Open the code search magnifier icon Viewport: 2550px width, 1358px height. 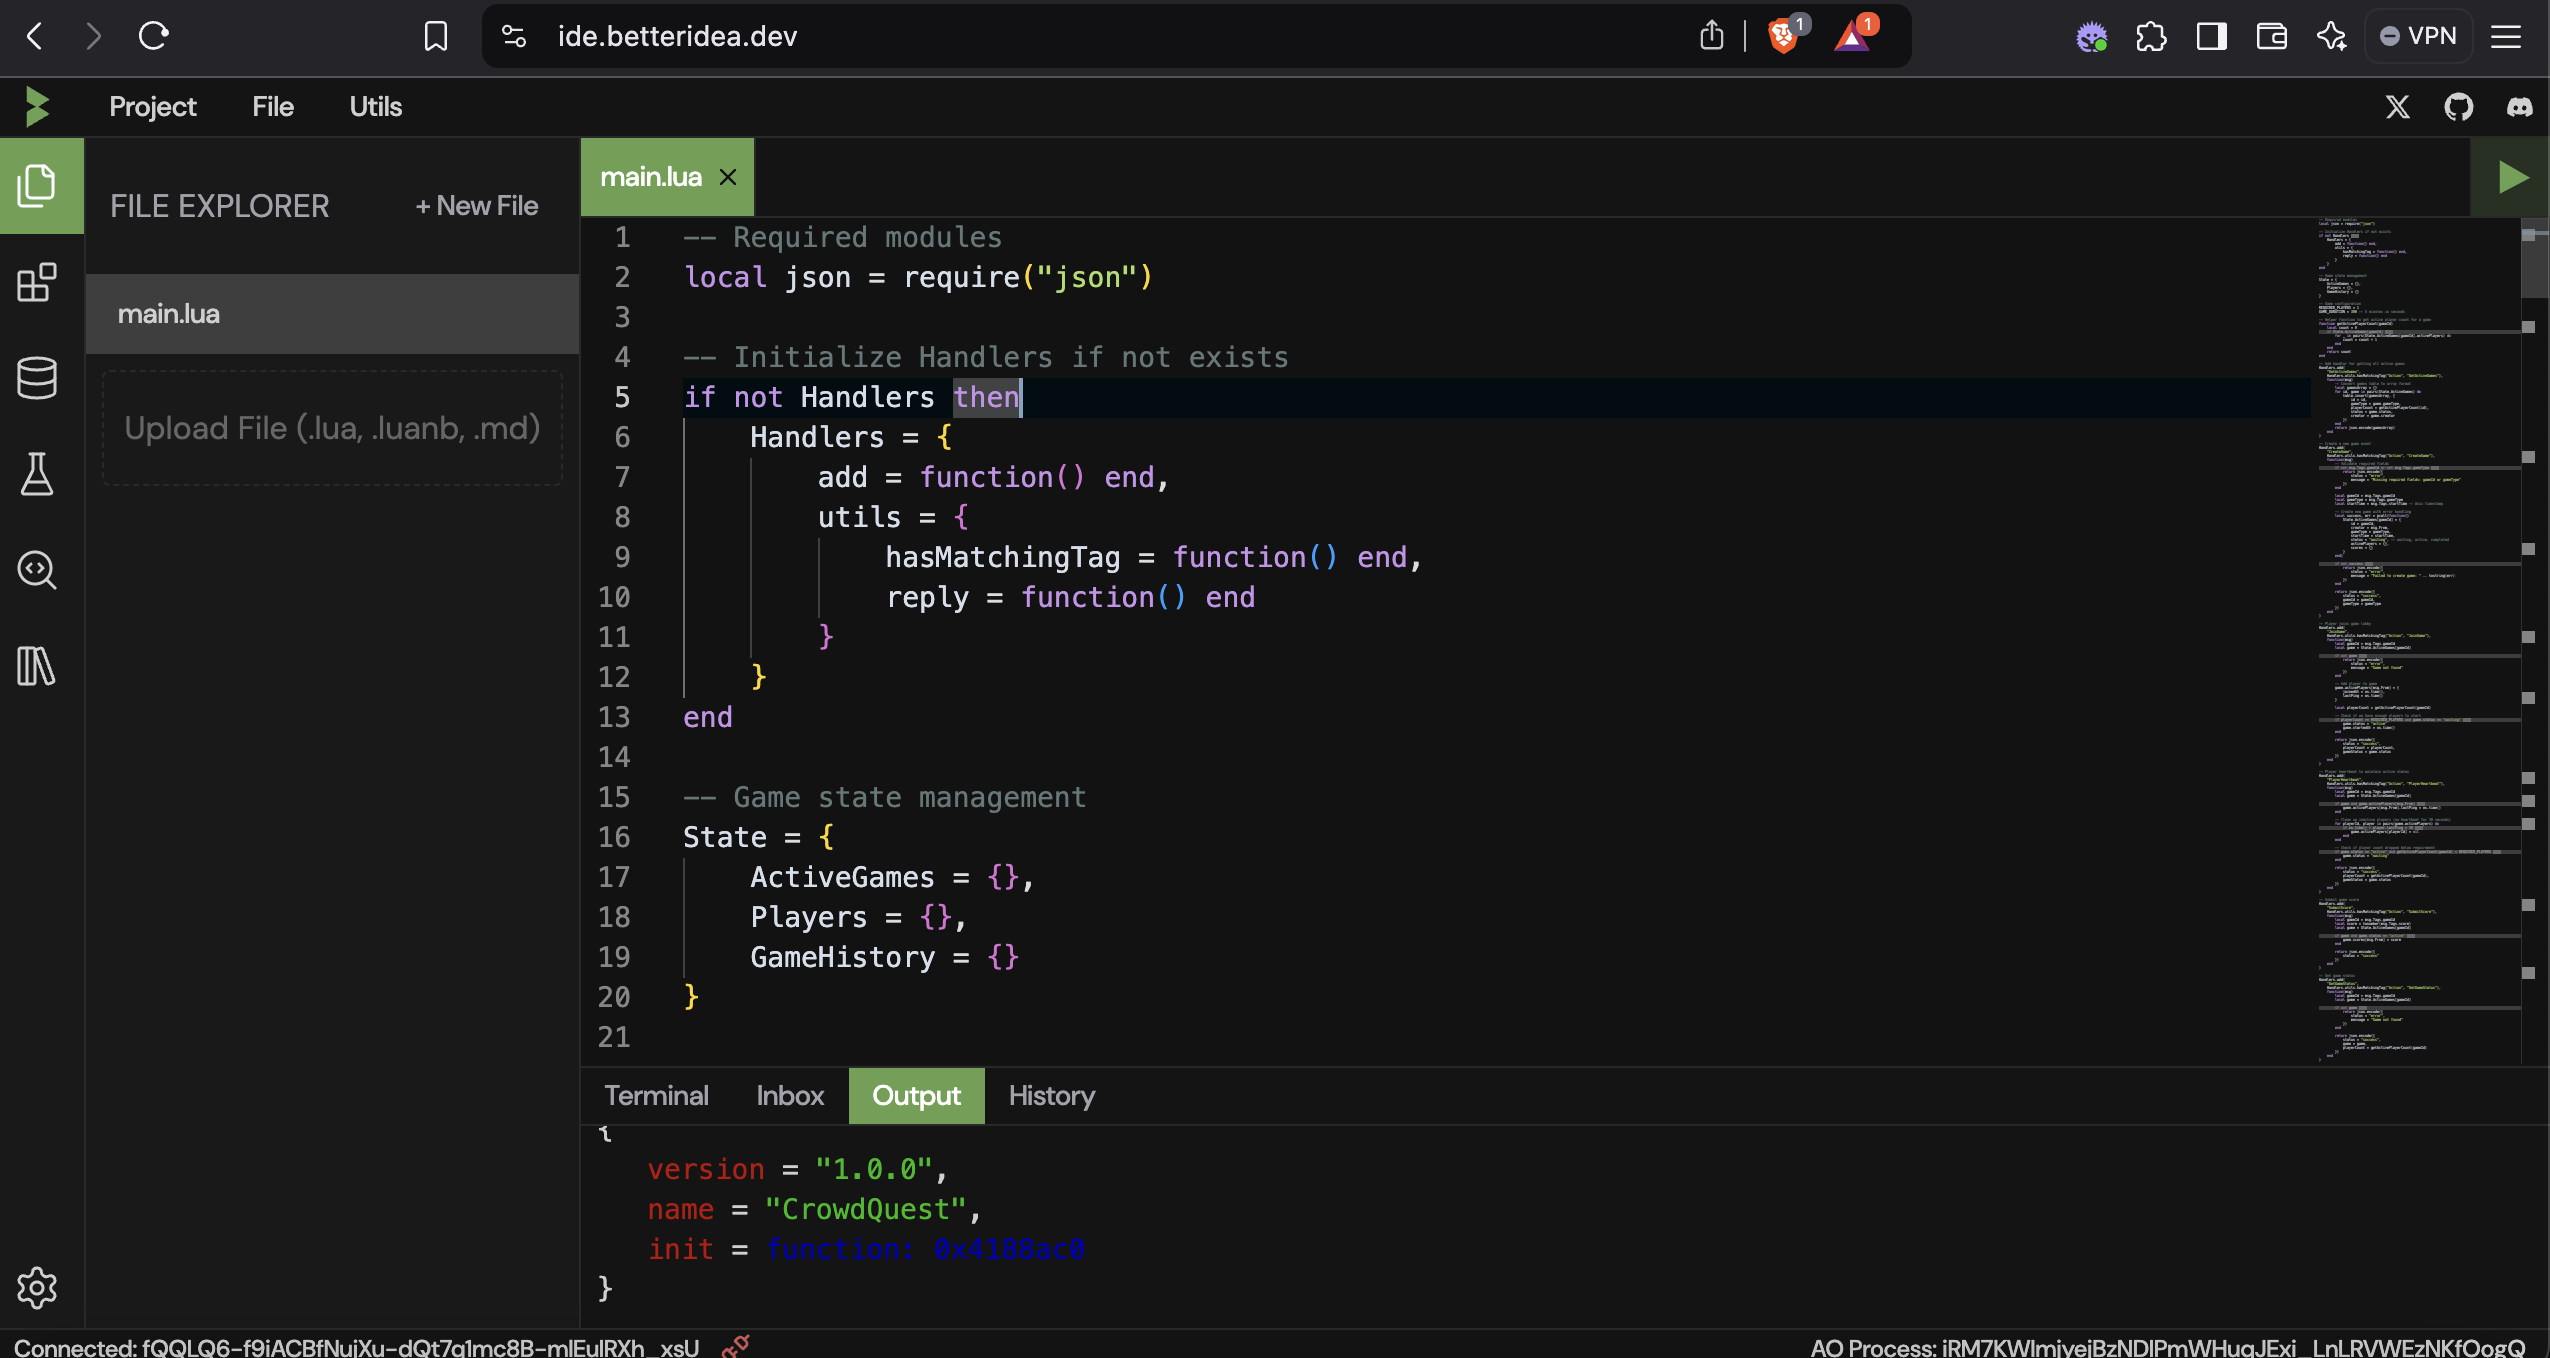tap(38, 570)
